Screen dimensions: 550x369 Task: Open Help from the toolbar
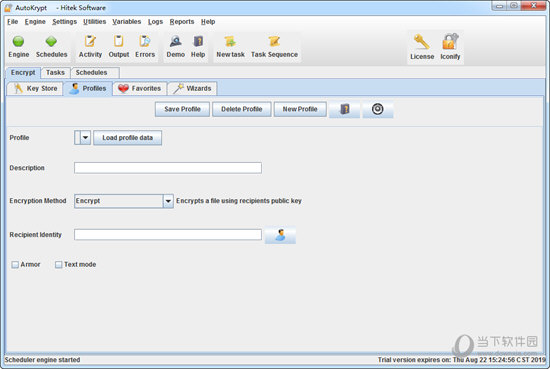(198, 41)
